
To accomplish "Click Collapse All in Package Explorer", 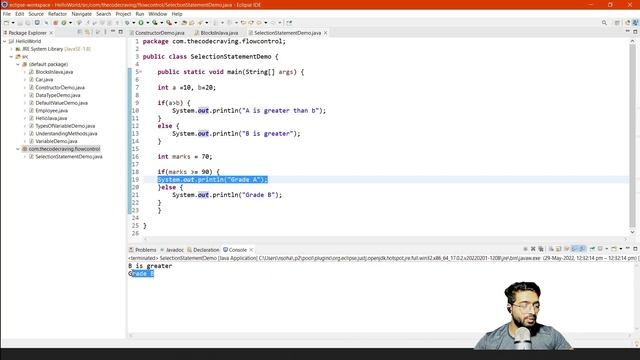I will (80, 32).
